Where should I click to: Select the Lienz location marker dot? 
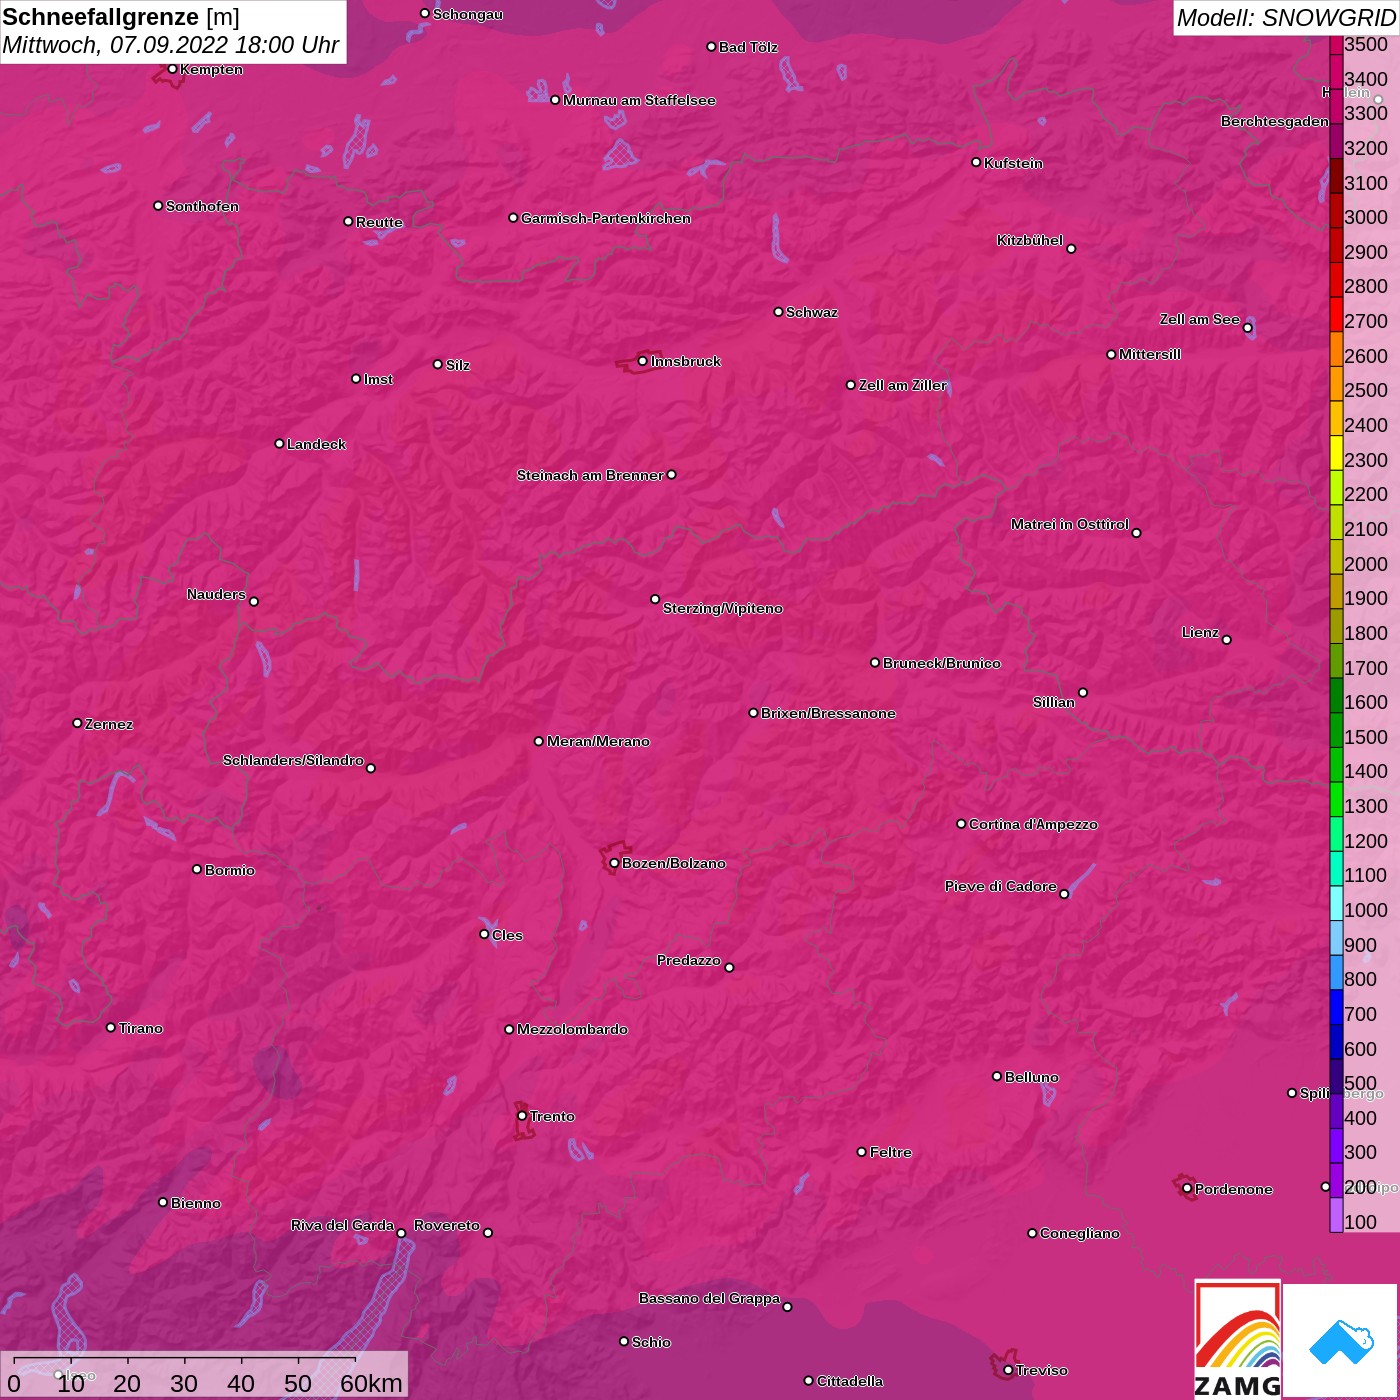point(1226,639)
